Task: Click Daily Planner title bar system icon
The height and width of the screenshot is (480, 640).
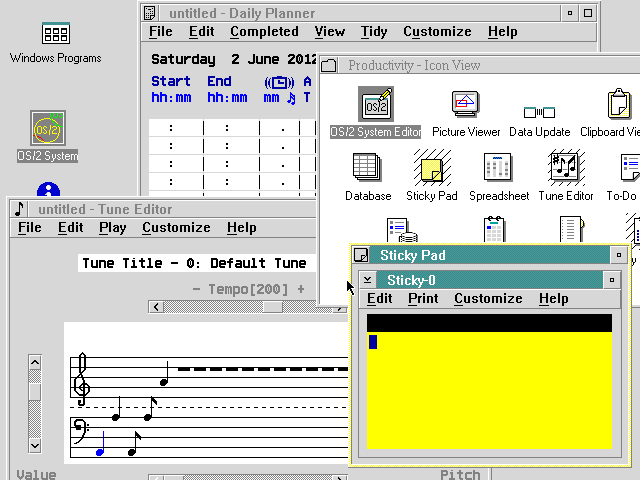Action: pyautogui.click(x=150, y=13)
